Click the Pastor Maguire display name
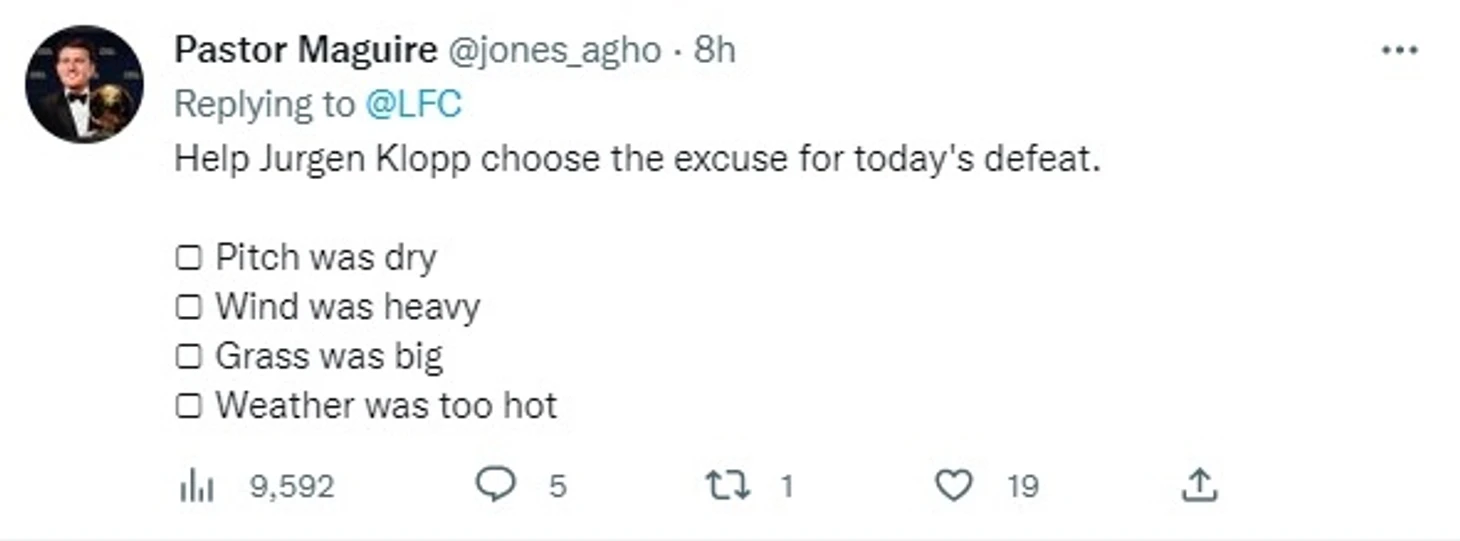The width and height of the screenshot is (1460, 541). 305,50
